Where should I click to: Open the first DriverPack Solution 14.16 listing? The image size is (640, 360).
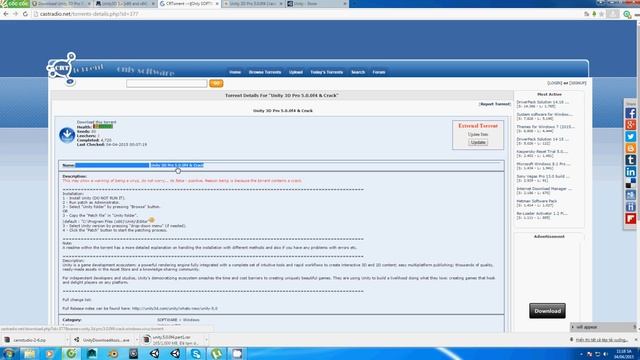coord(543,102)
